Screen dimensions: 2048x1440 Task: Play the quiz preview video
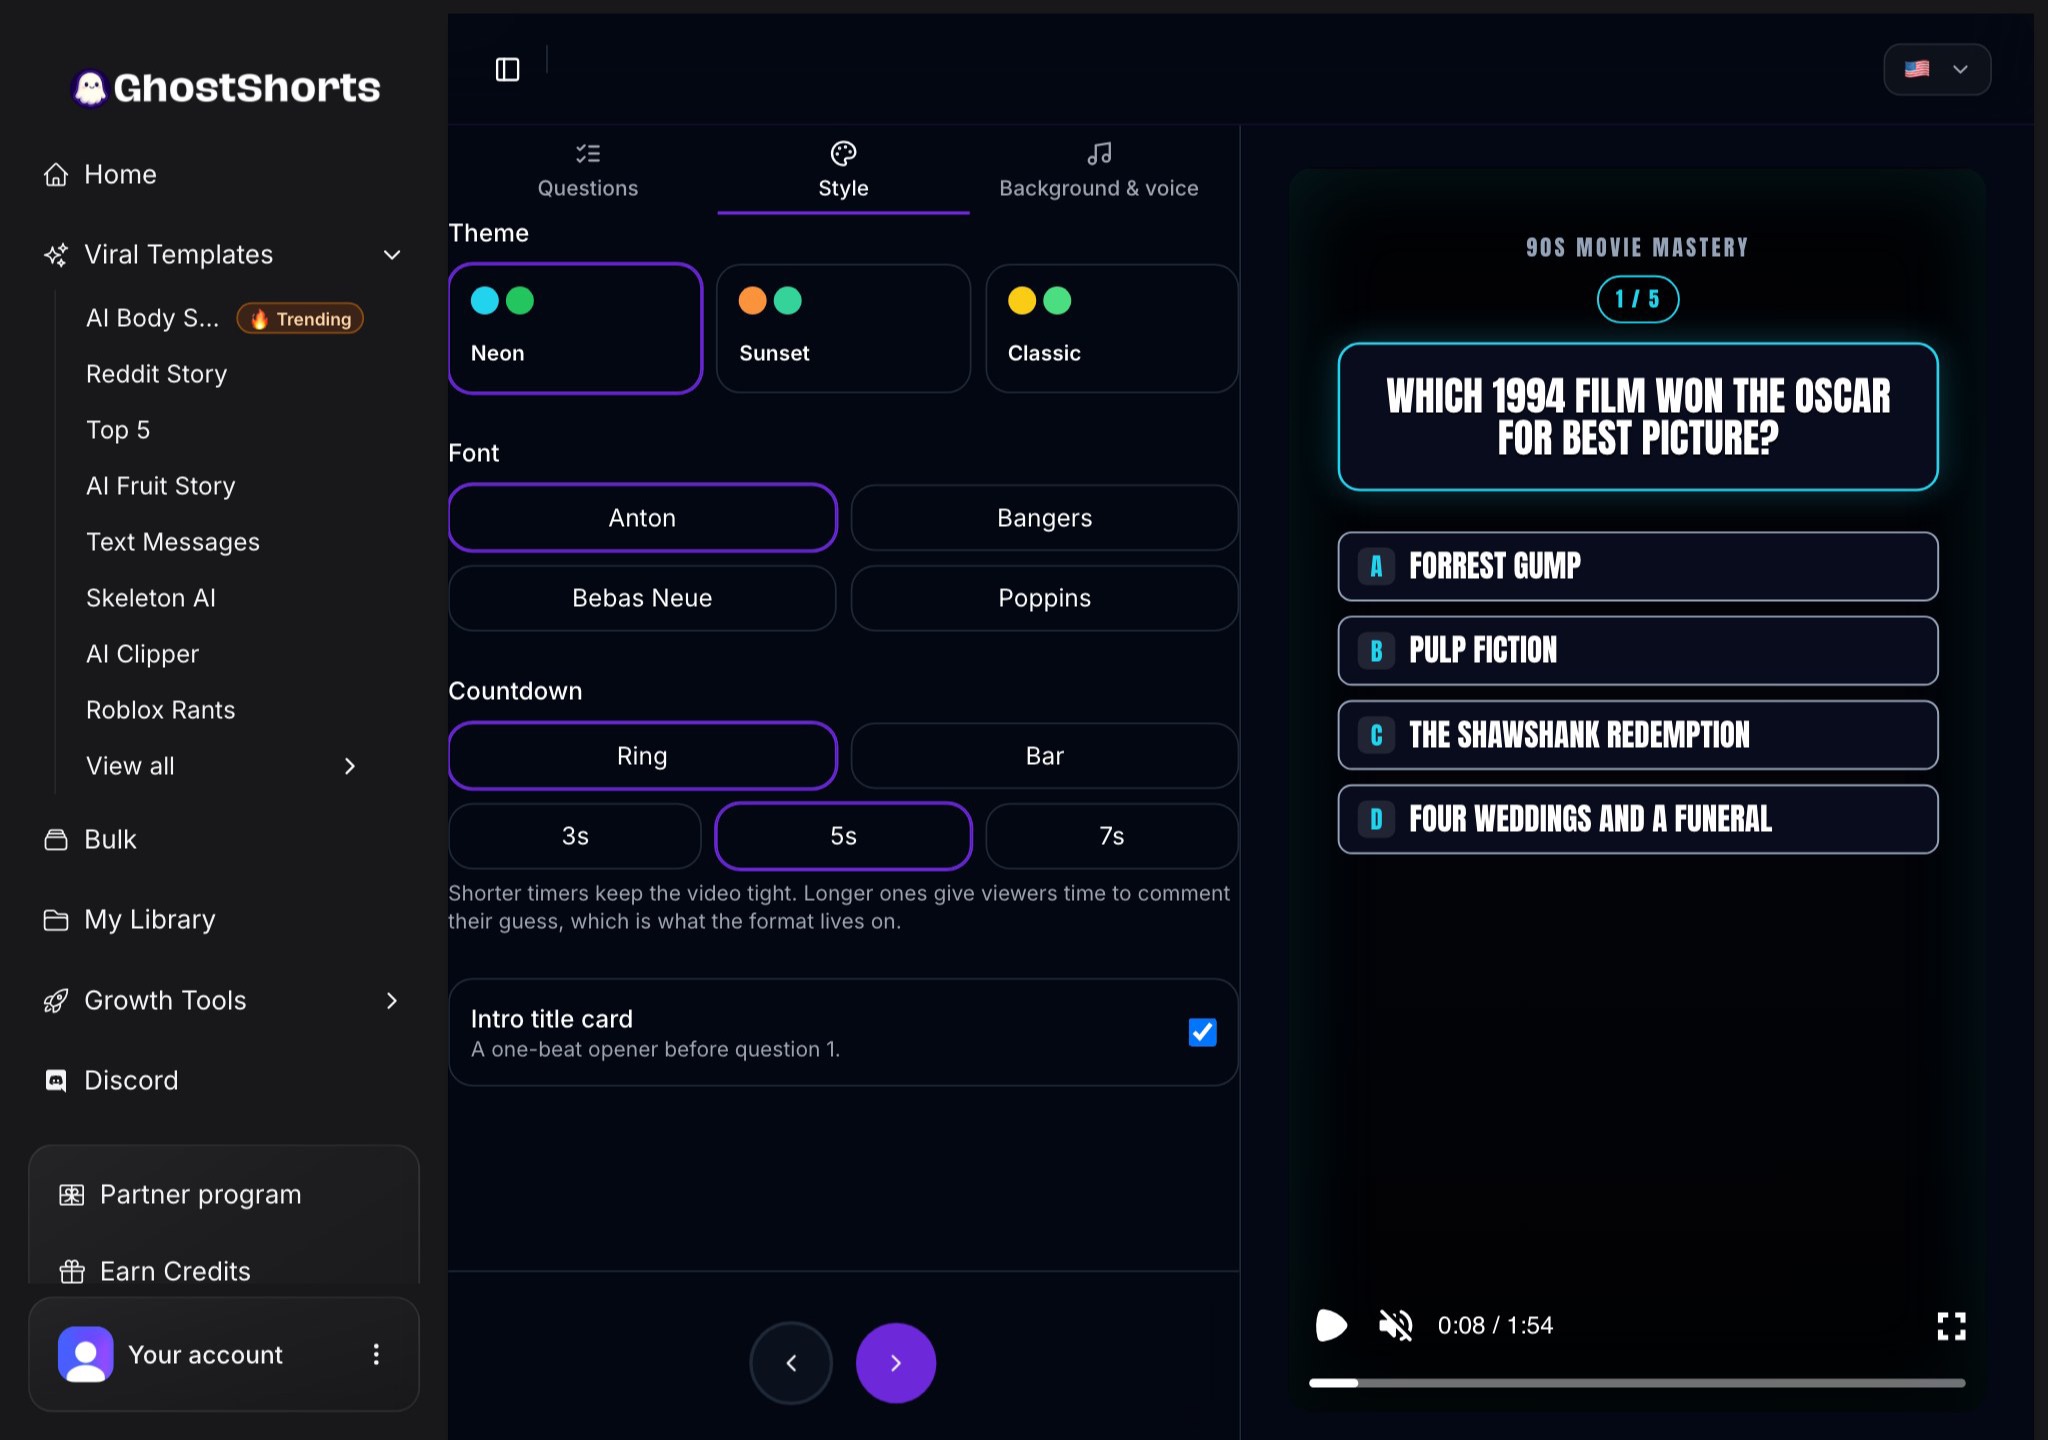[1331, 1325]
